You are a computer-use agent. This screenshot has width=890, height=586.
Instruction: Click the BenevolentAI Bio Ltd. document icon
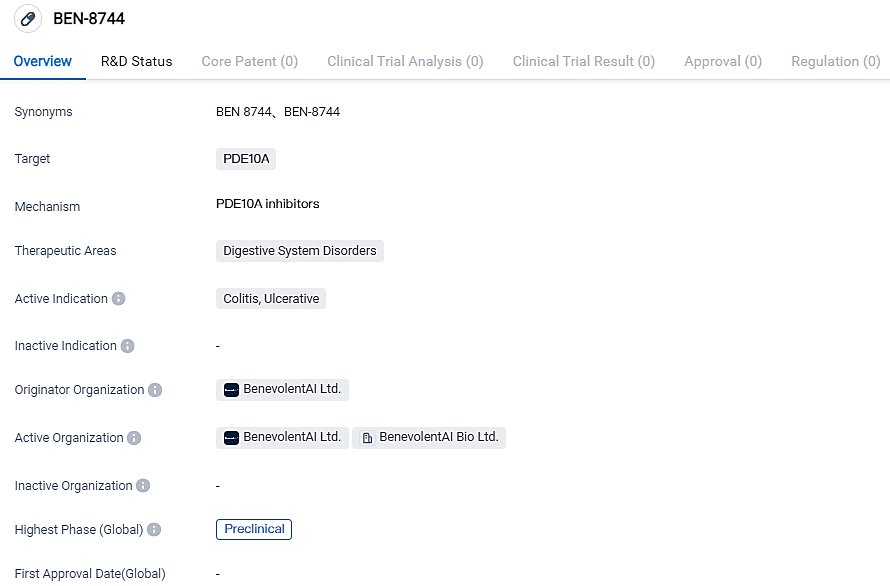(367, 438)
